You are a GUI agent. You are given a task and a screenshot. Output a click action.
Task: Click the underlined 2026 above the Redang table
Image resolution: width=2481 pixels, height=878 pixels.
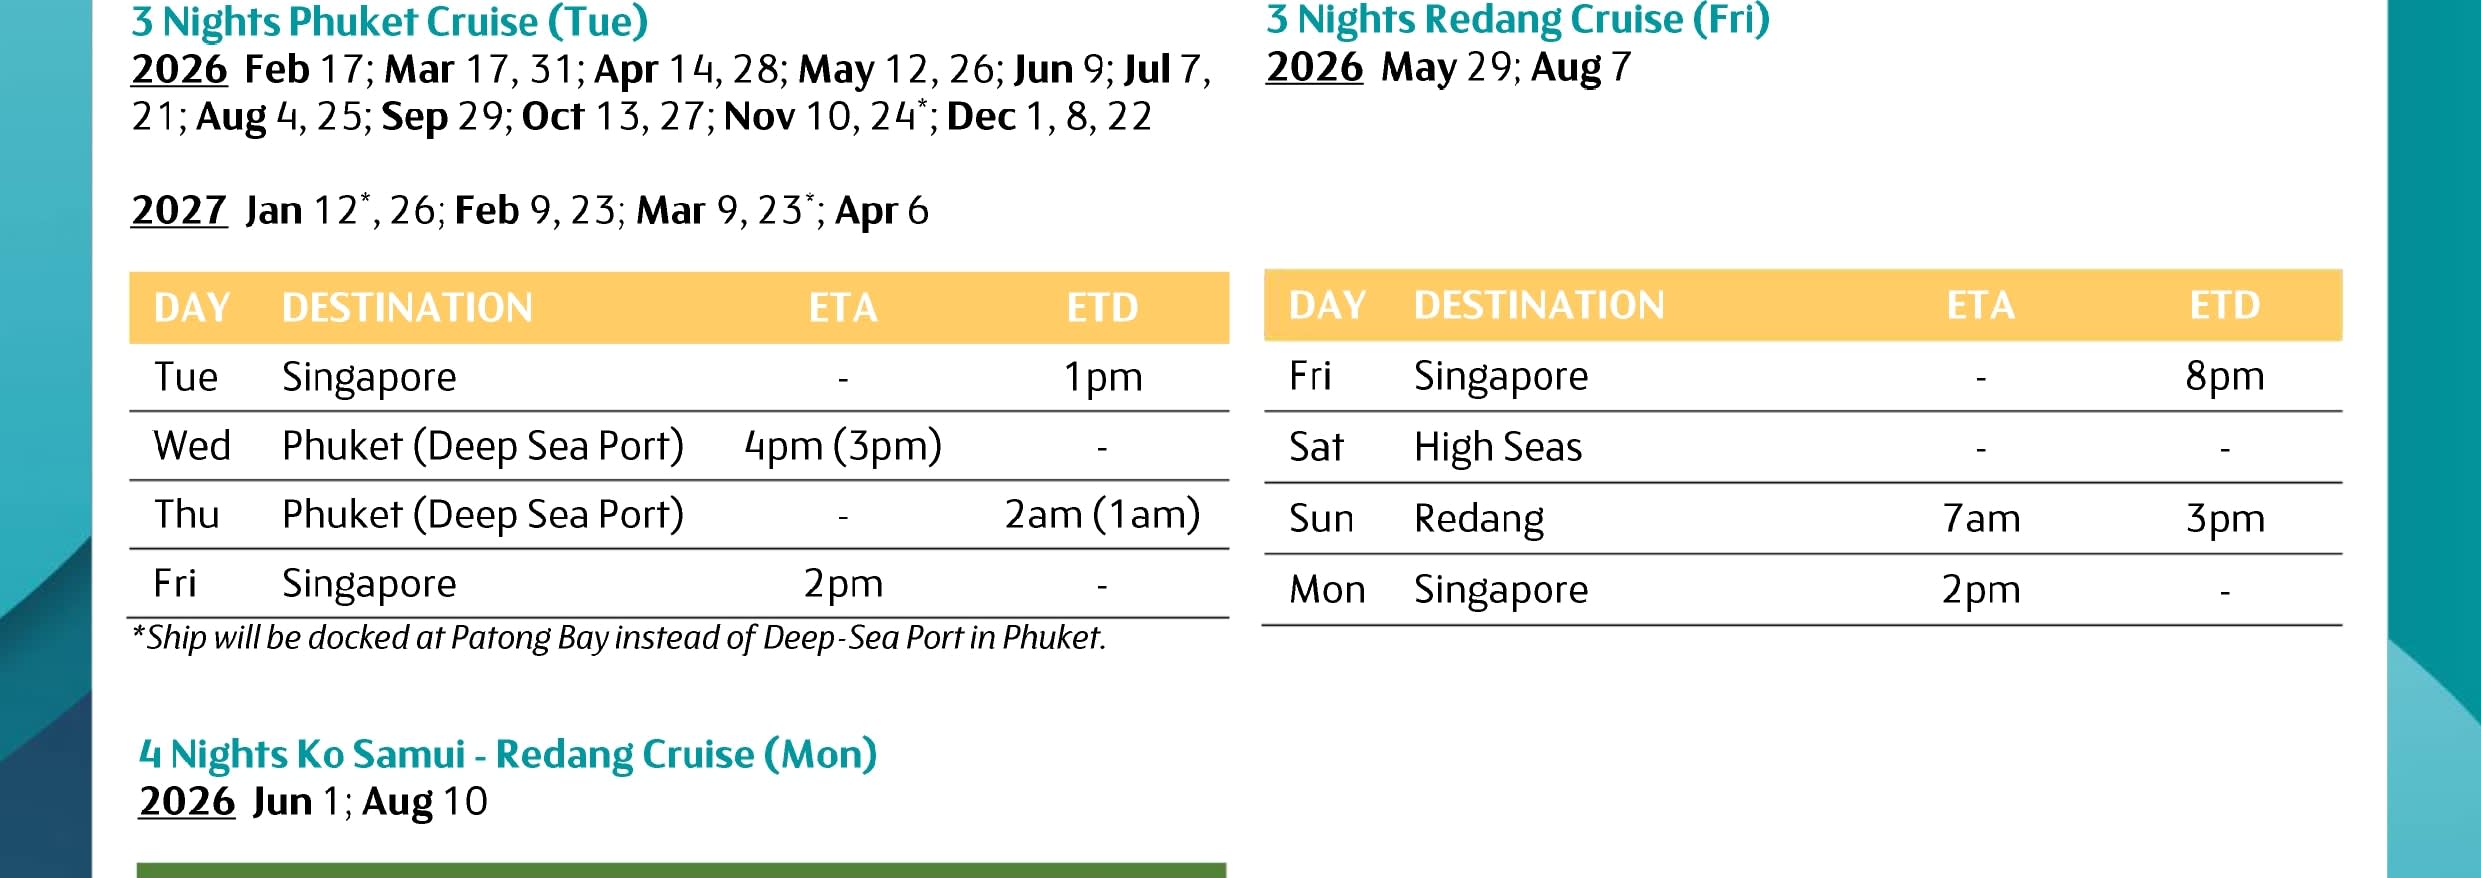1314,68
